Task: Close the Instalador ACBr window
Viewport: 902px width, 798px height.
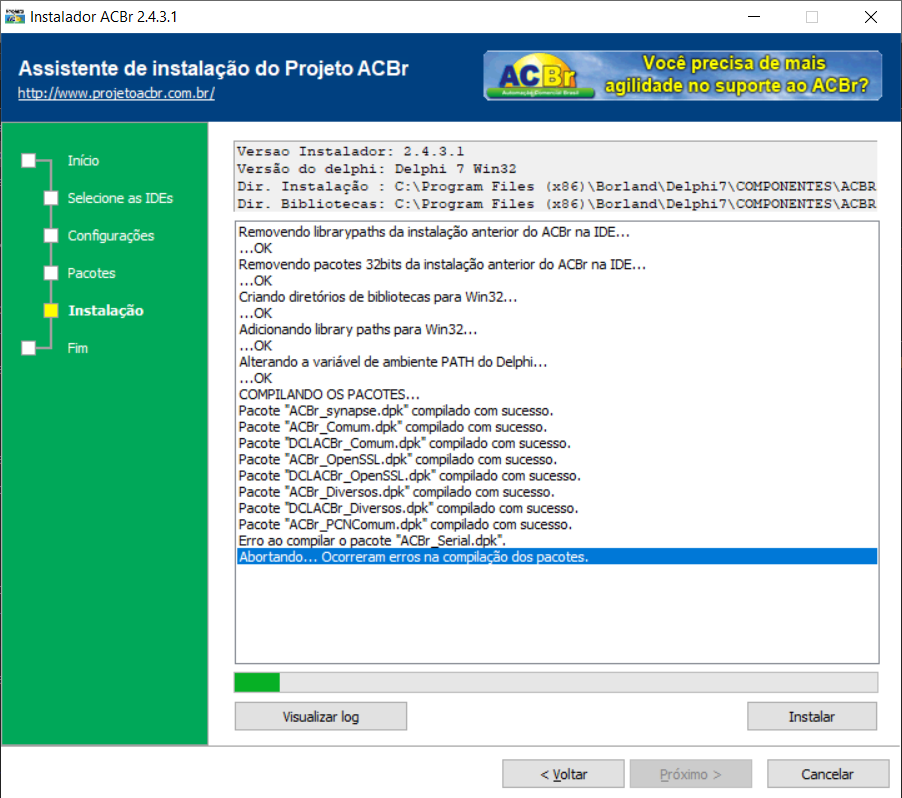Action: [871, 17]
